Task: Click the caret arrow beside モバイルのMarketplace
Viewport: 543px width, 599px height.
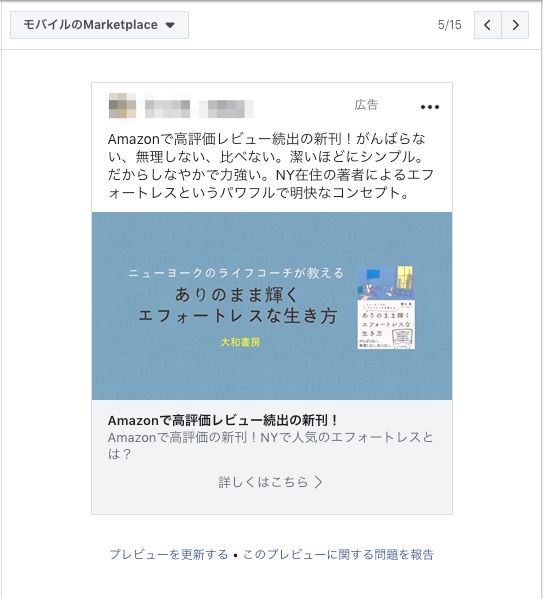Action: [170, 26]
